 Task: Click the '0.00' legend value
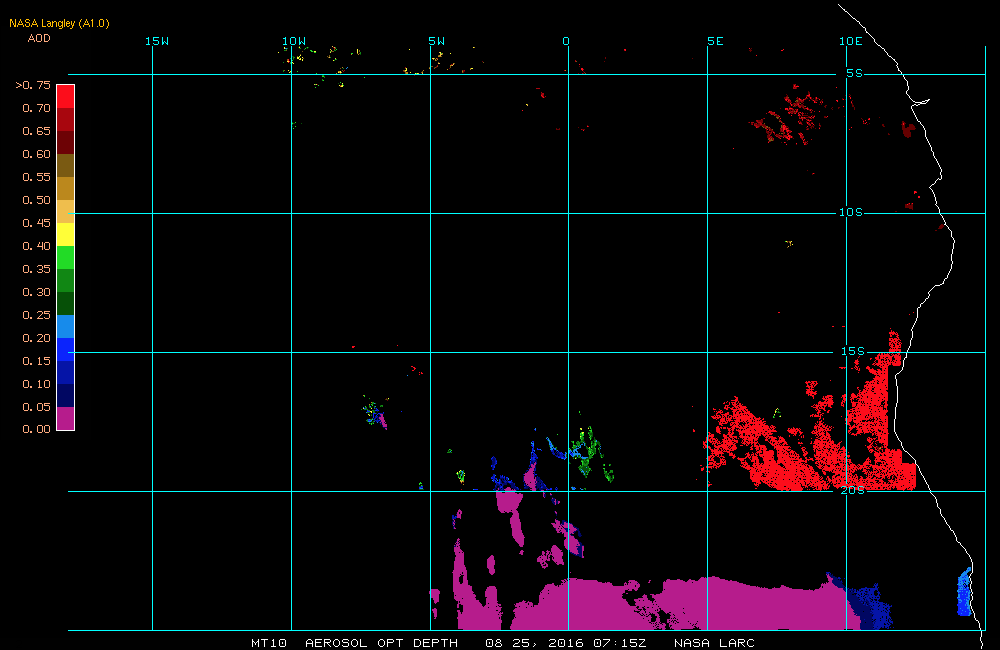coord(36,429)
